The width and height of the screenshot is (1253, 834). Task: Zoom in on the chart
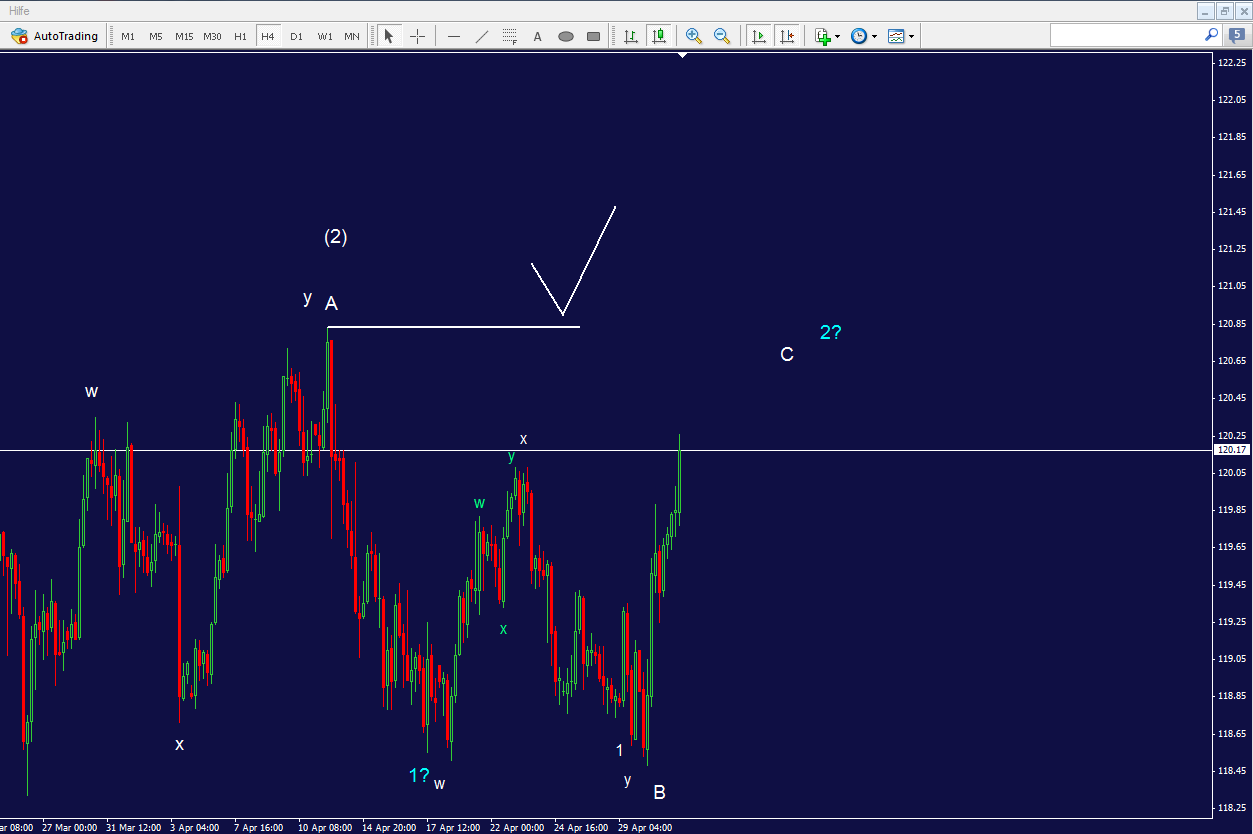coord(693,36)
